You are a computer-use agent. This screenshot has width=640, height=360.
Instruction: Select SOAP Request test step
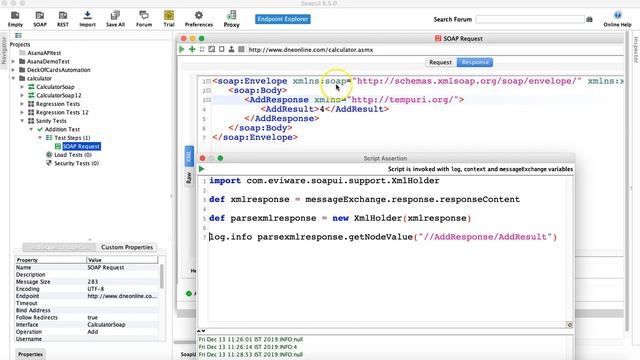click(x=81, y=146)
